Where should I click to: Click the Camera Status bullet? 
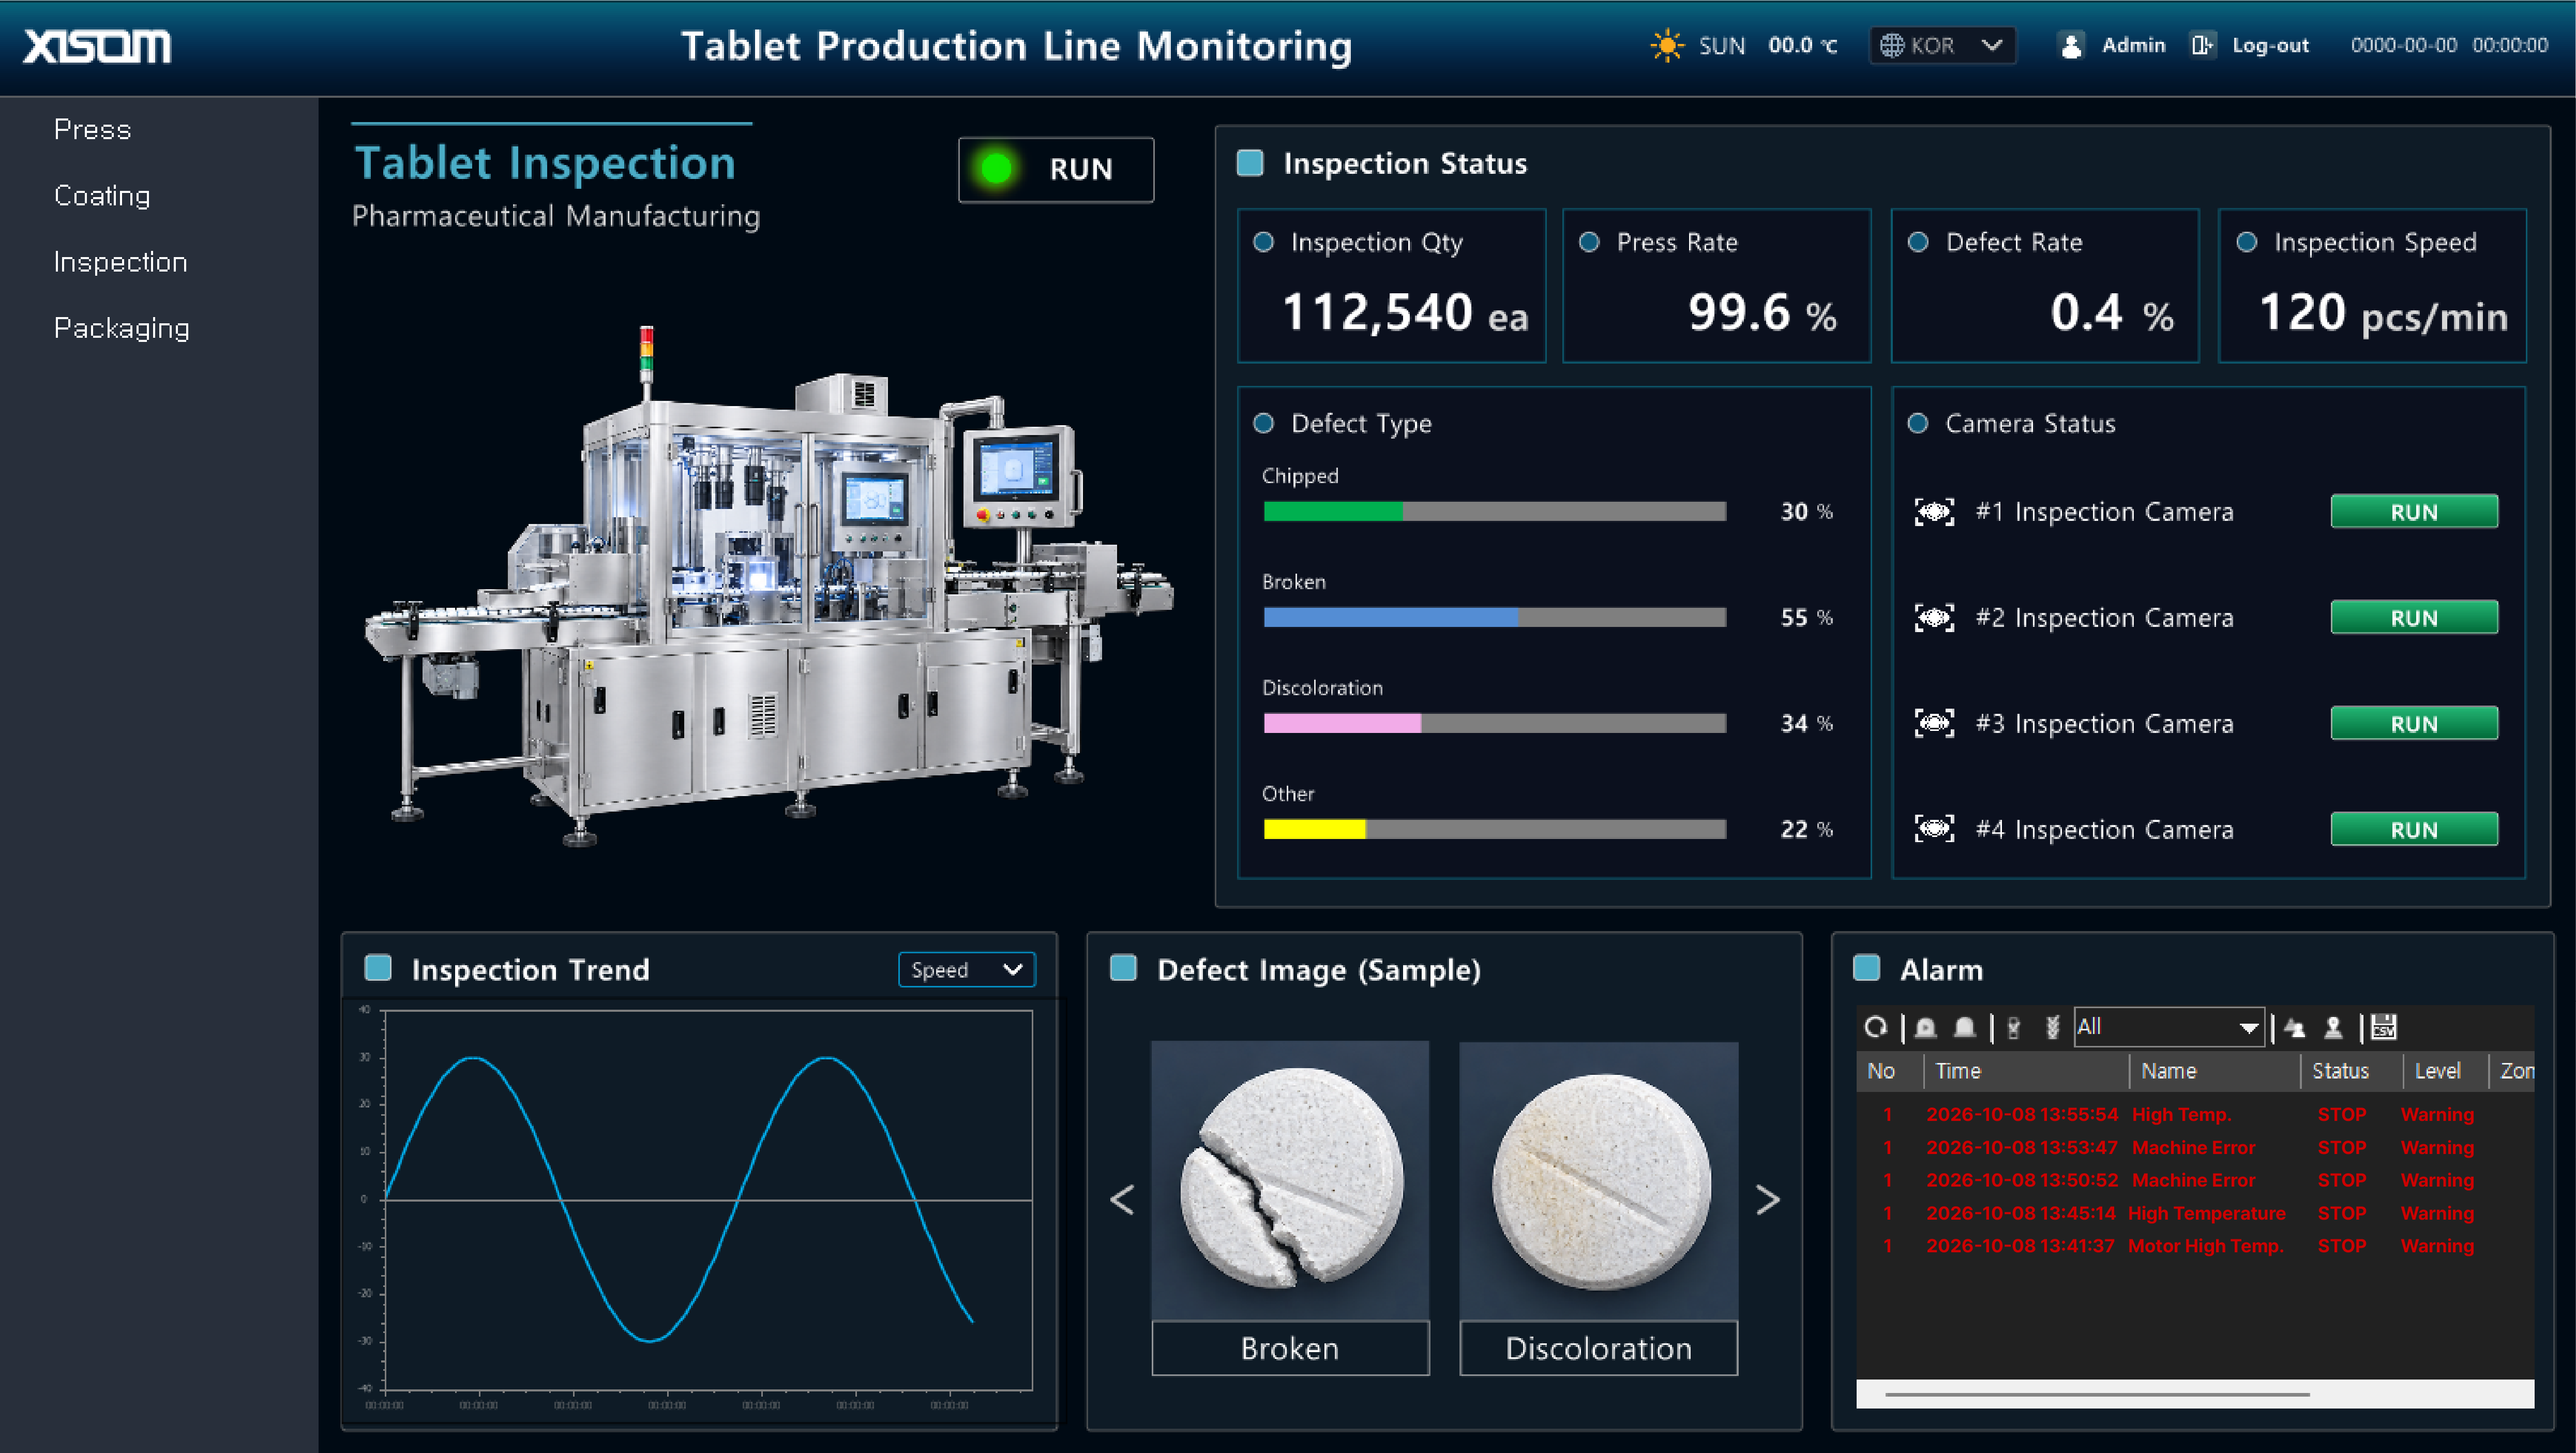1918,423
